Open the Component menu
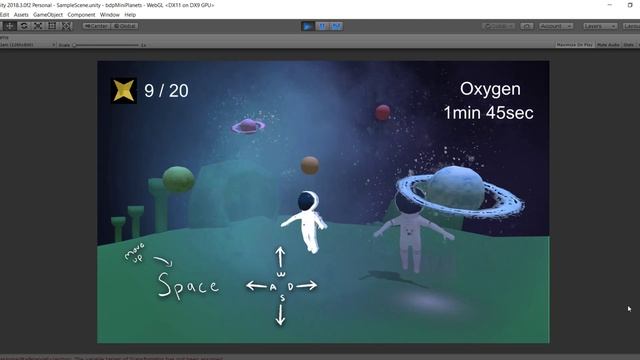 (x=81, y=15)
